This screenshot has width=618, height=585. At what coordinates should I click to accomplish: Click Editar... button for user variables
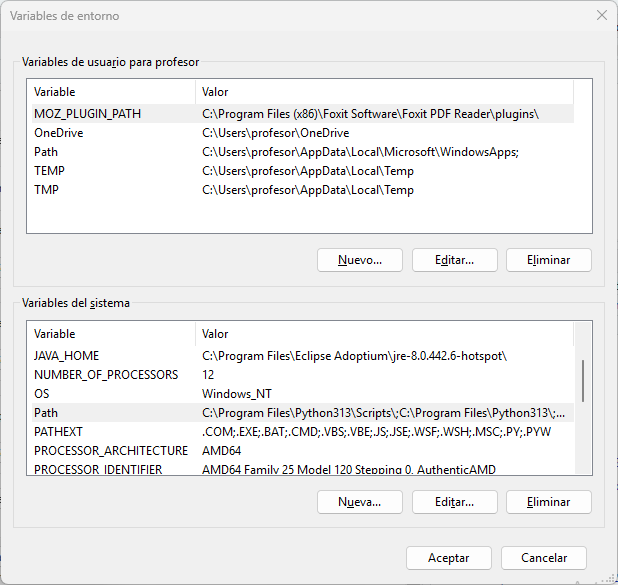coord(454,260)
